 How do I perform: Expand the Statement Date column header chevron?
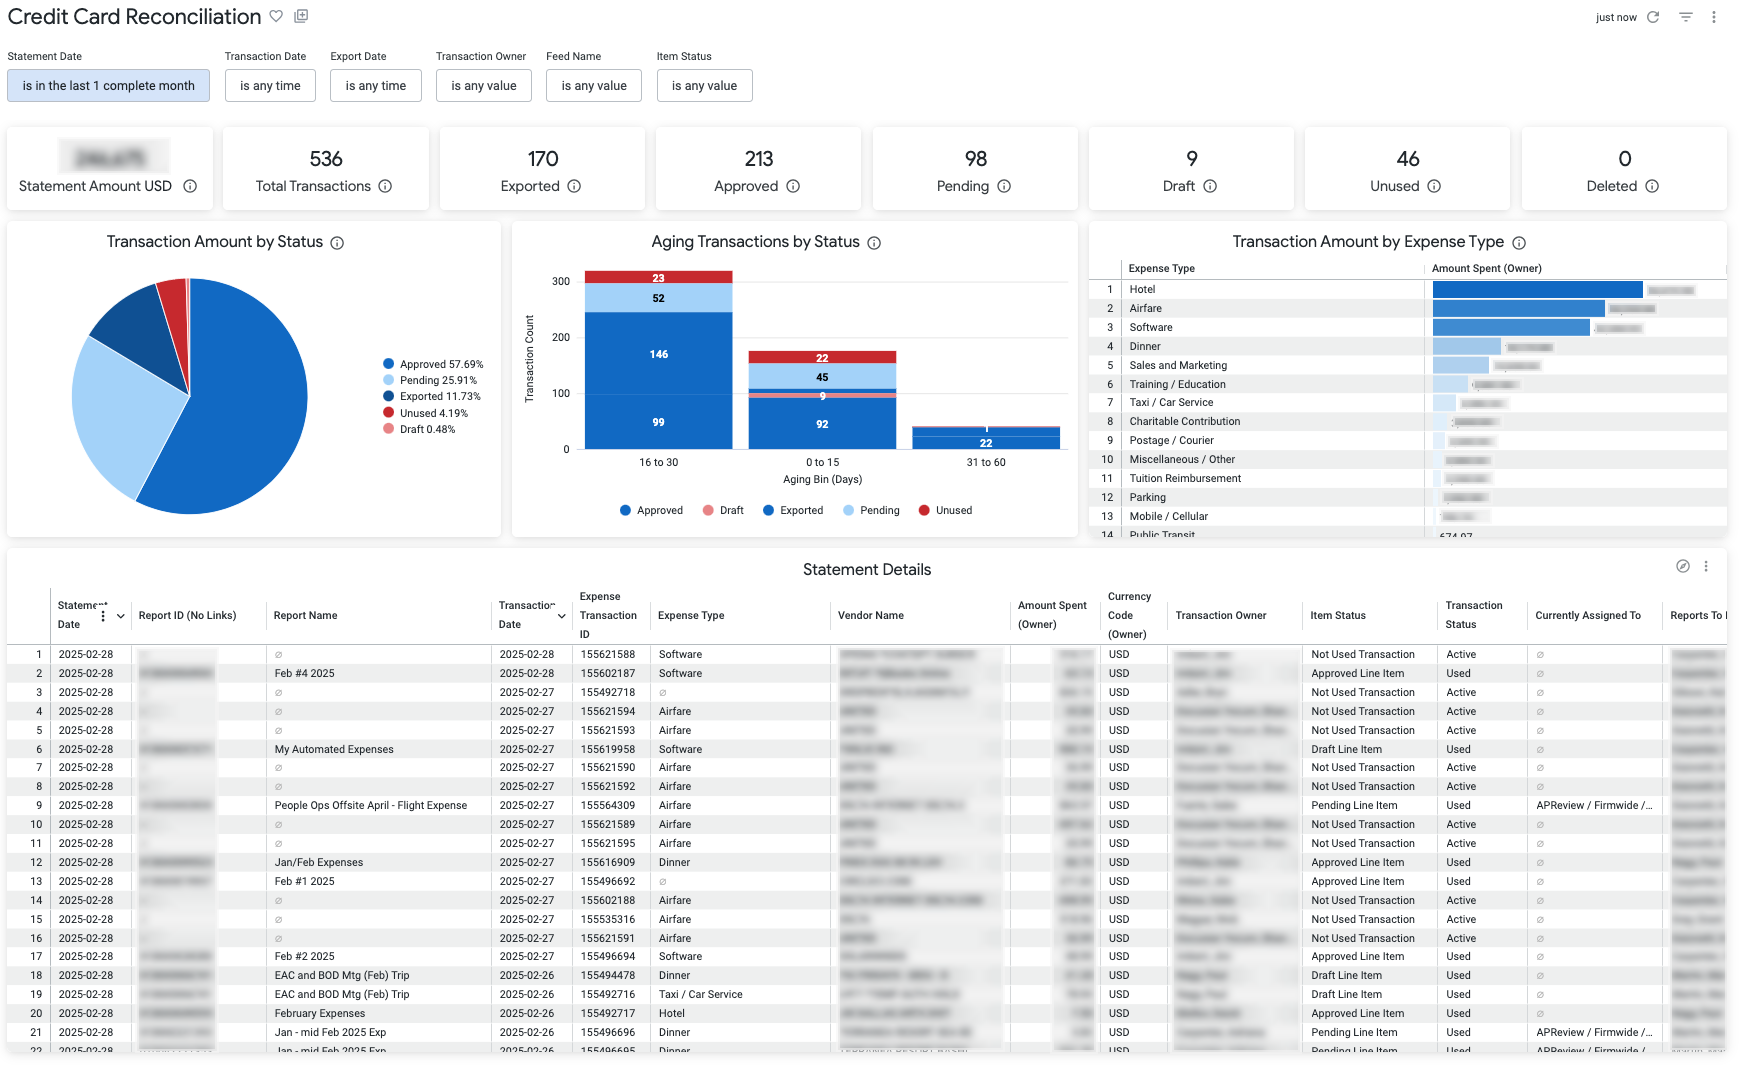pyautogui.click(x=119, y=616)
